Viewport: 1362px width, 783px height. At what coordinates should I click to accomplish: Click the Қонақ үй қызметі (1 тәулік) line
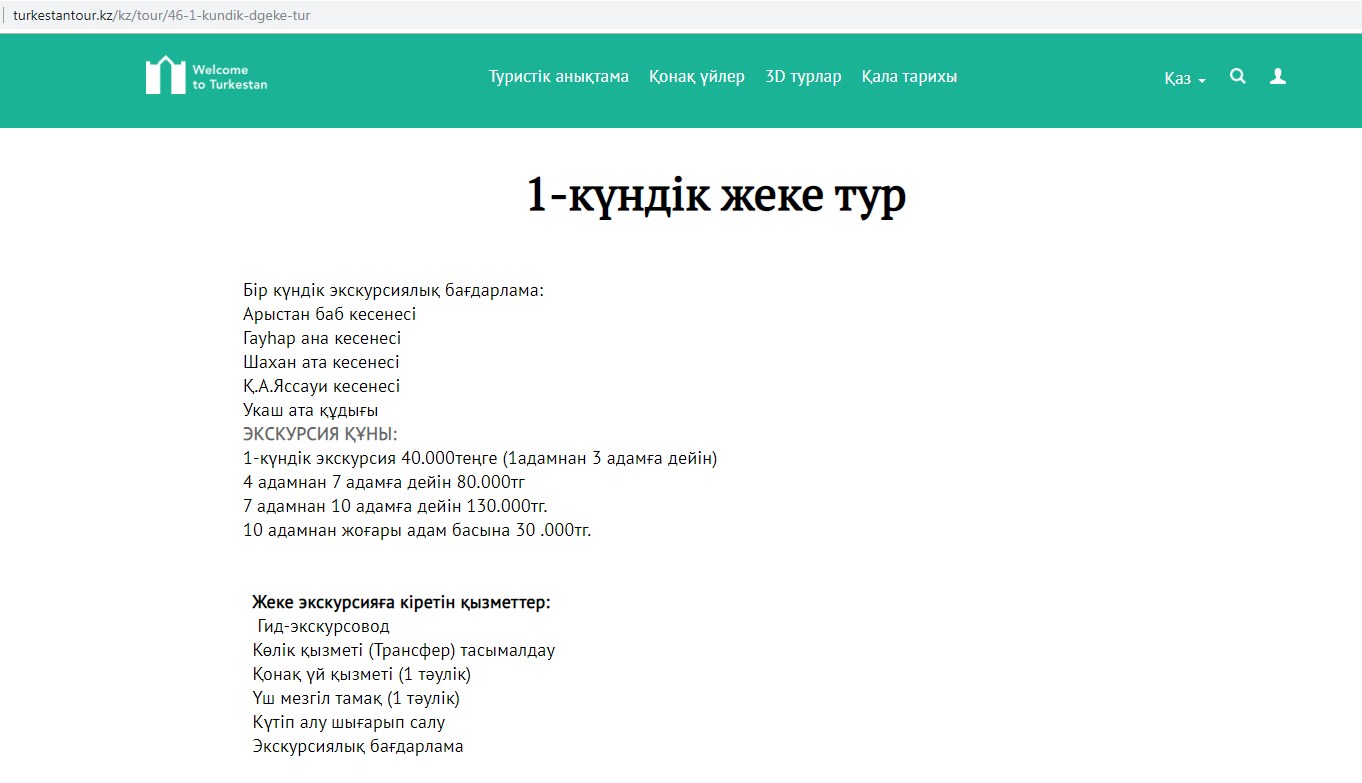362,674
